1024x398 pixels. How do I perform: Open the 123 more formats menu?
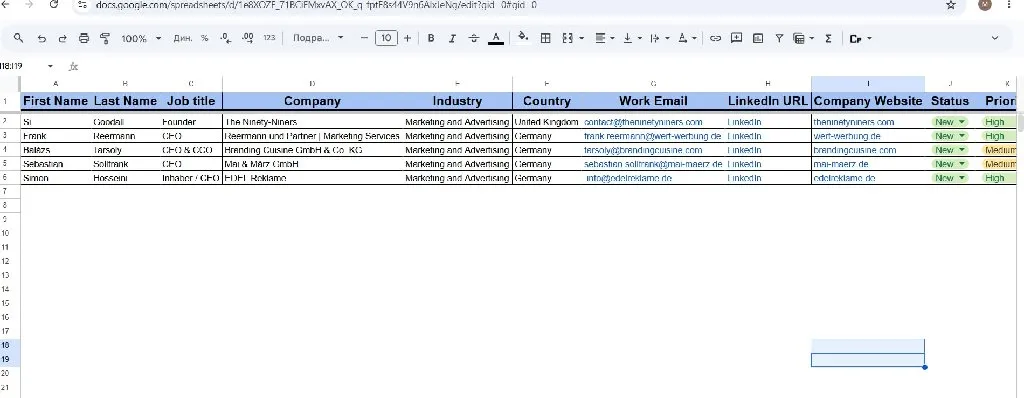(x=269, y=39)
